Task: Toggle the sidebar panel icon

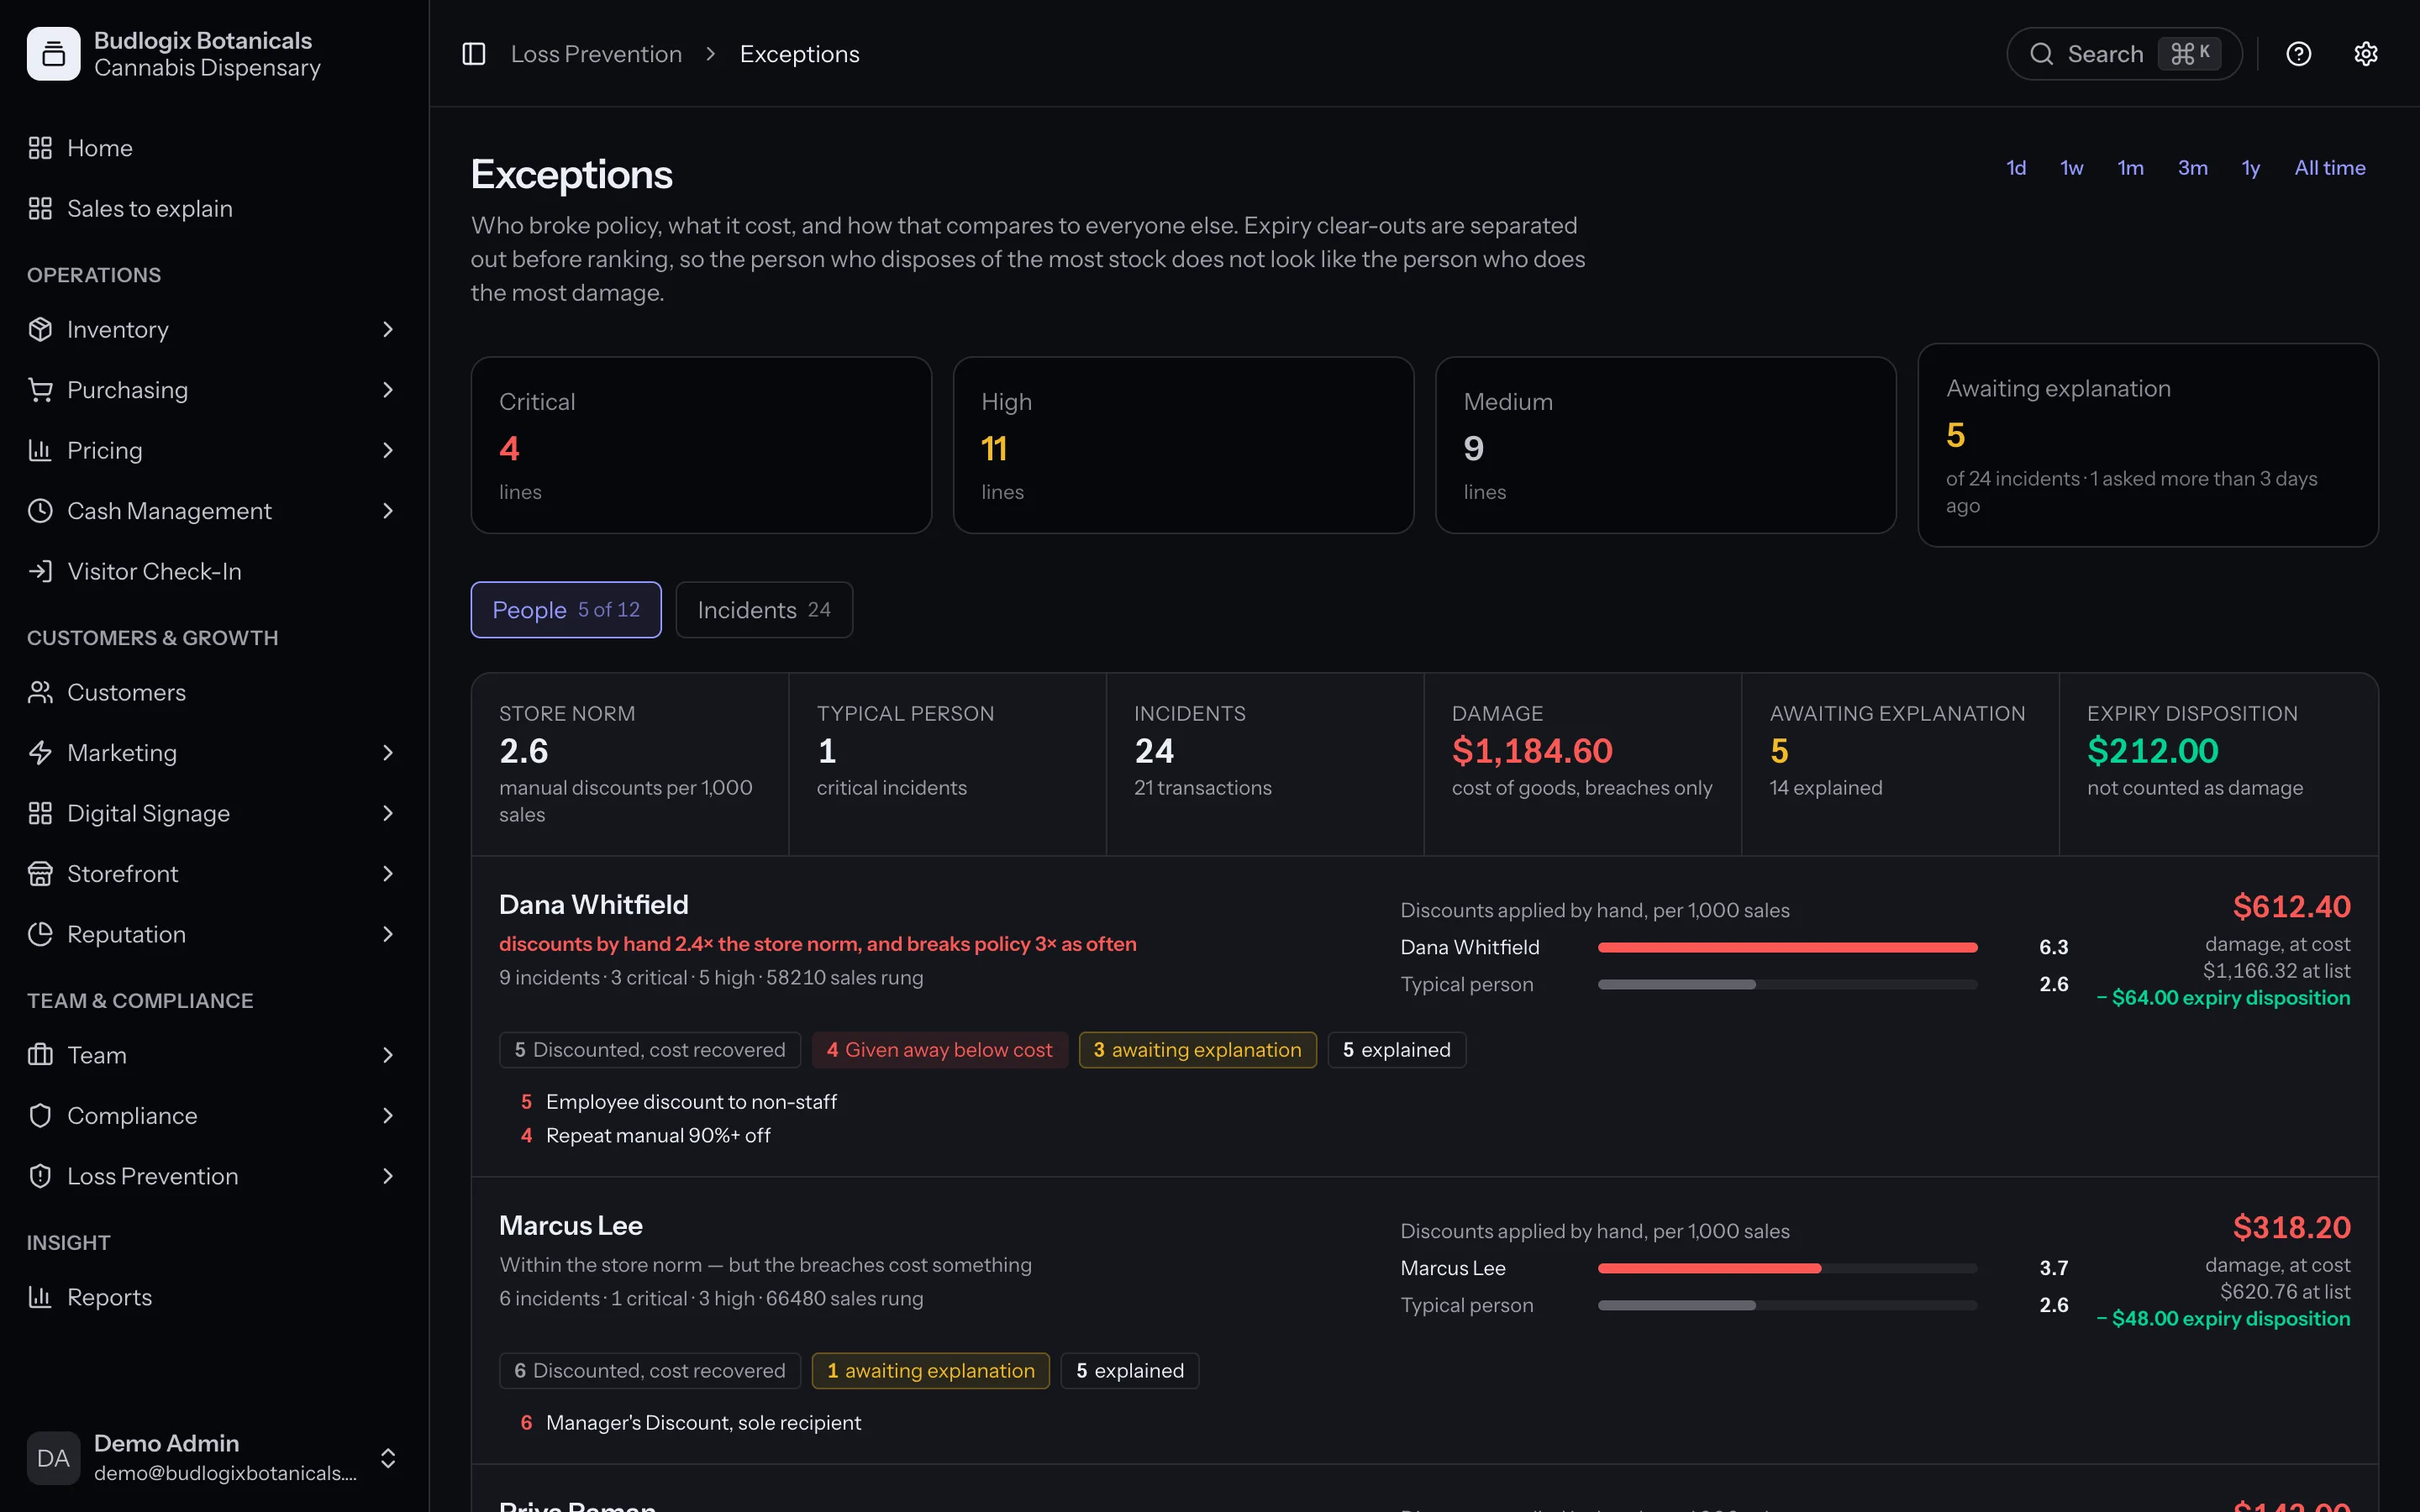Action: click(474, 54)
